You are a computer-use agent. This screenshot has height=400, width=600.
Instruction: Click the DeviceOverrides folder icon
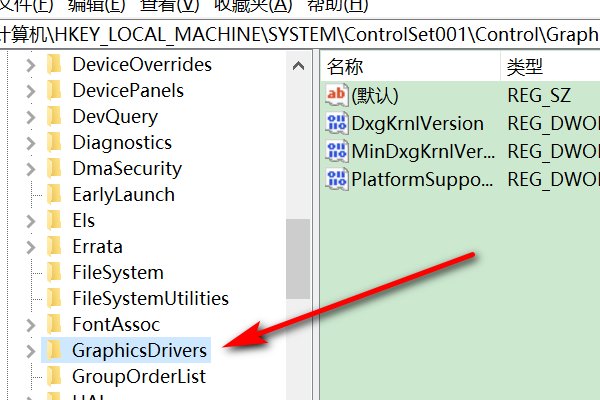tap(54, 64)
